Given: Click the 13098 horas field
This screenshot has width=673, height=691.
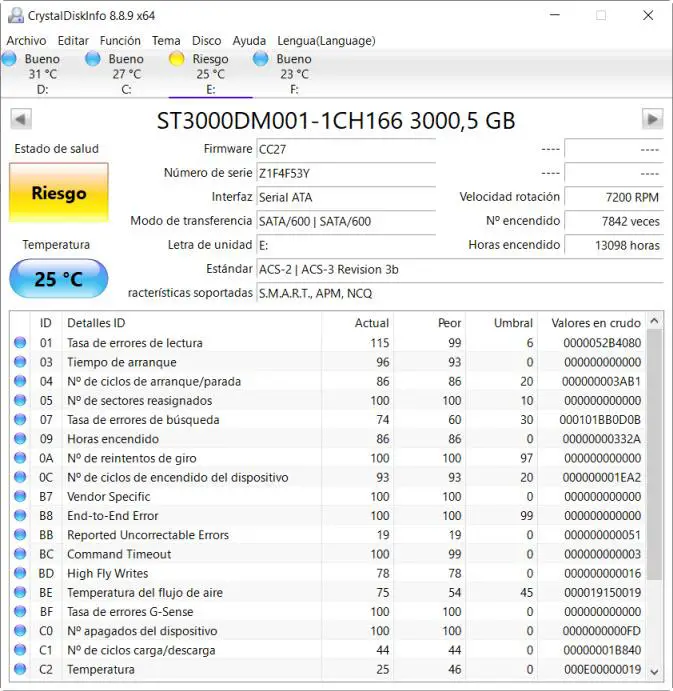Looking at the screenshot, I should point(614,245).
